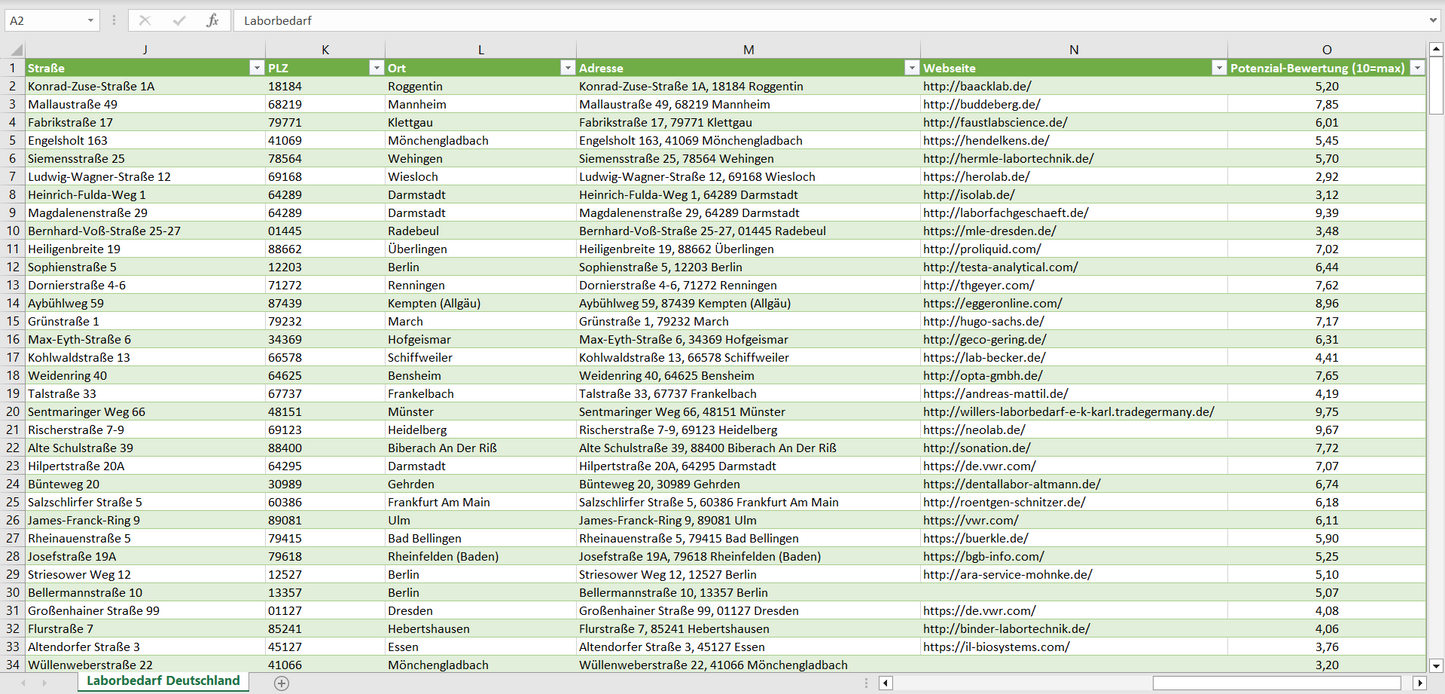This screenshot has height=694, width=1445.
Task: Open the http://baacklab.de/ website cell
Action: (x=977, y=87)
